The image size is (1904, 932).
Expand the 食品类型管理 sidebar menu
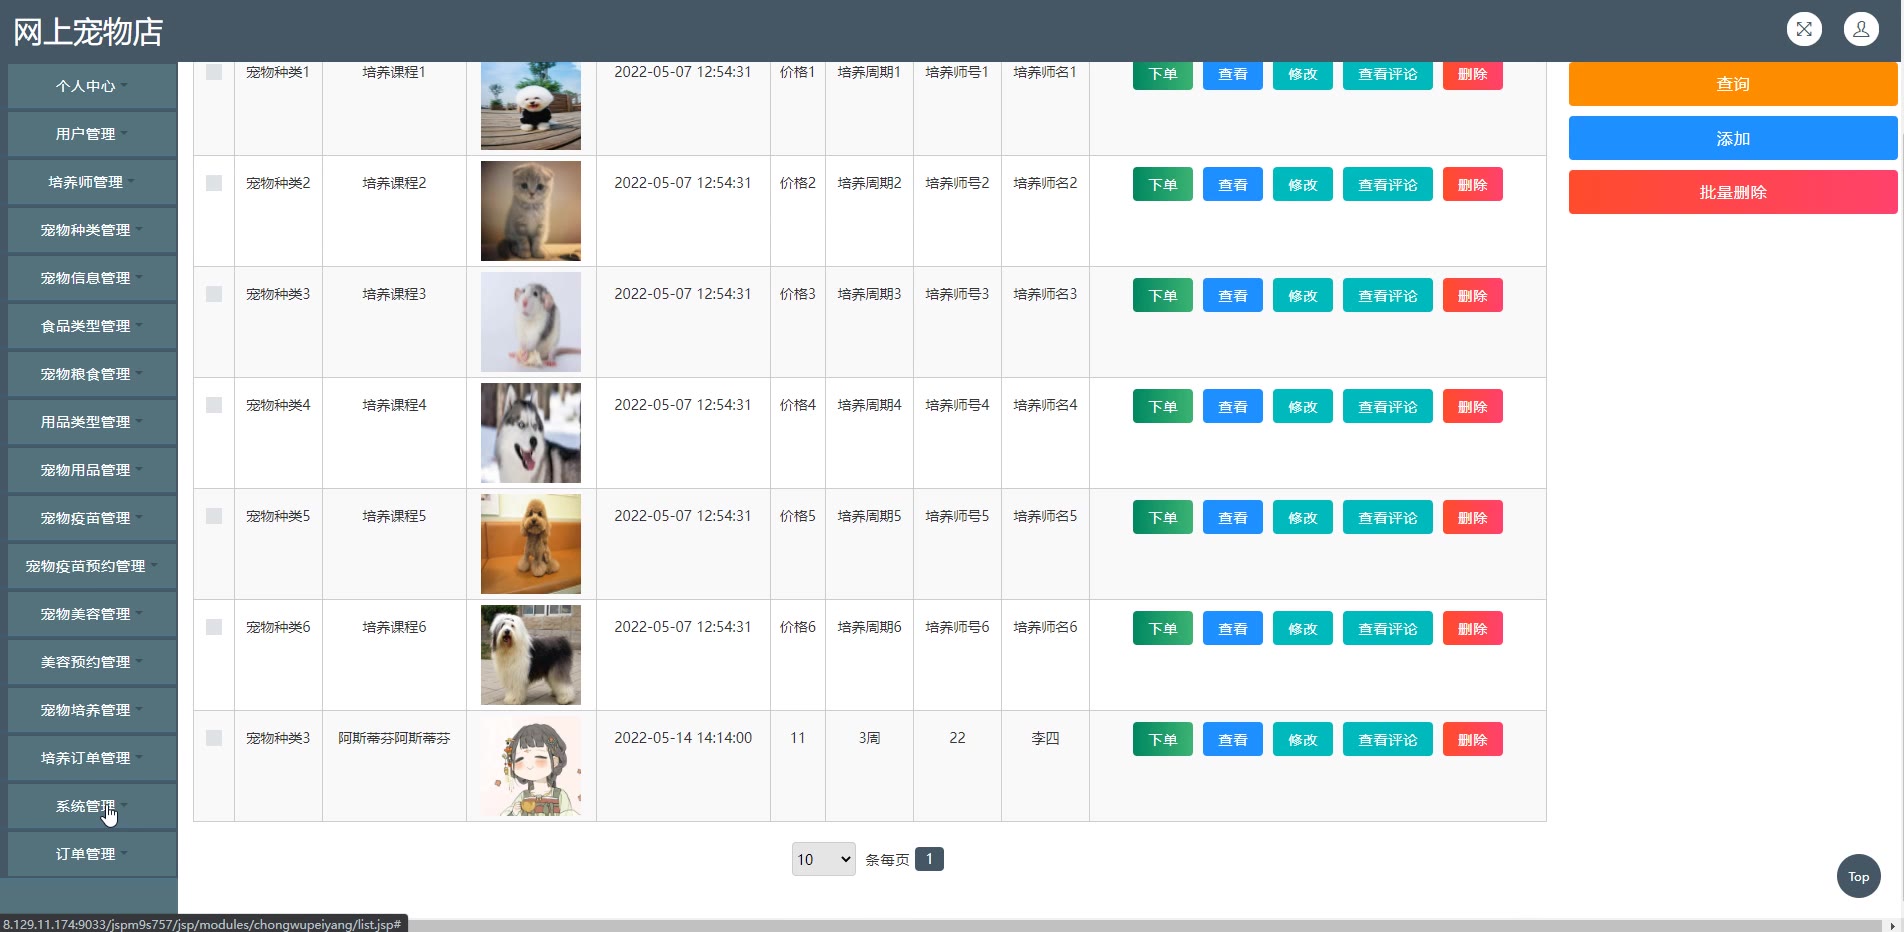(x=92, y=326)
